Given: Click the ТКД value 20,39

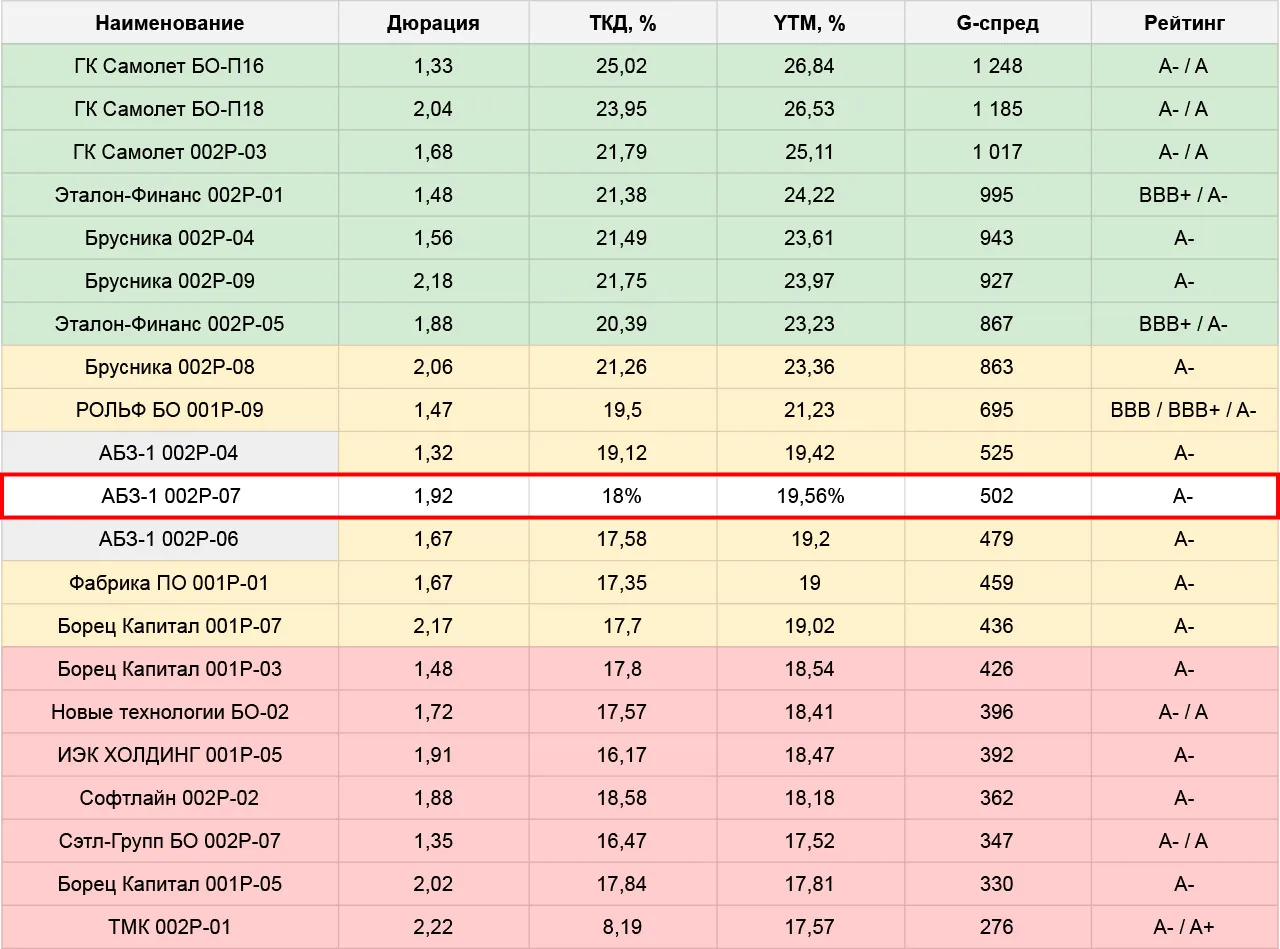Looking at the screenshot, I should (x=622, y=324).
